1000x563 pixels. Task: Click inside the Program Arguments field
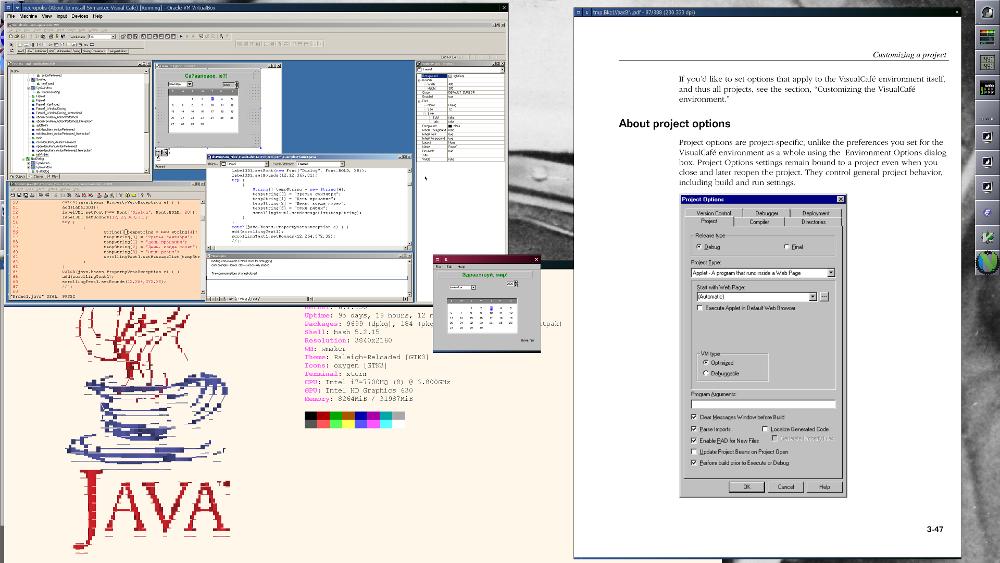[x=763, y=404]
